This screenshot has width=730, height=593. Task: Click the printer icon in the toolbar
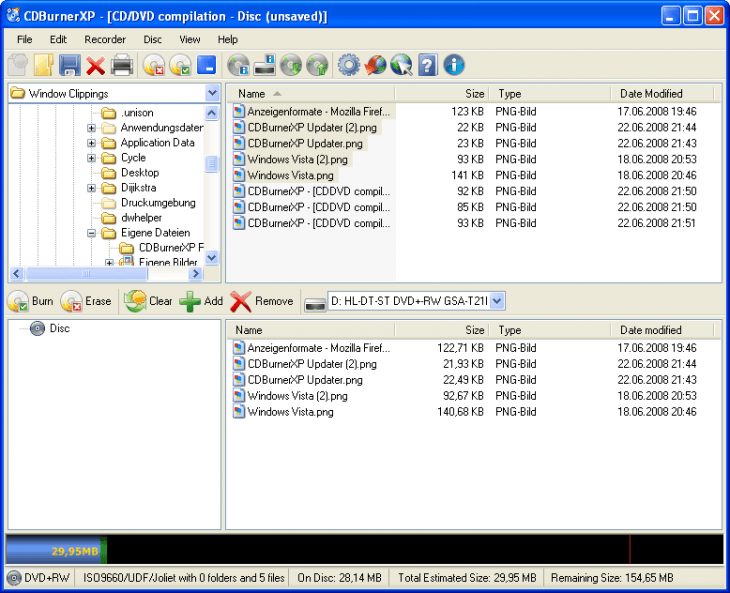pyautogui.click(x=121, y=66)
